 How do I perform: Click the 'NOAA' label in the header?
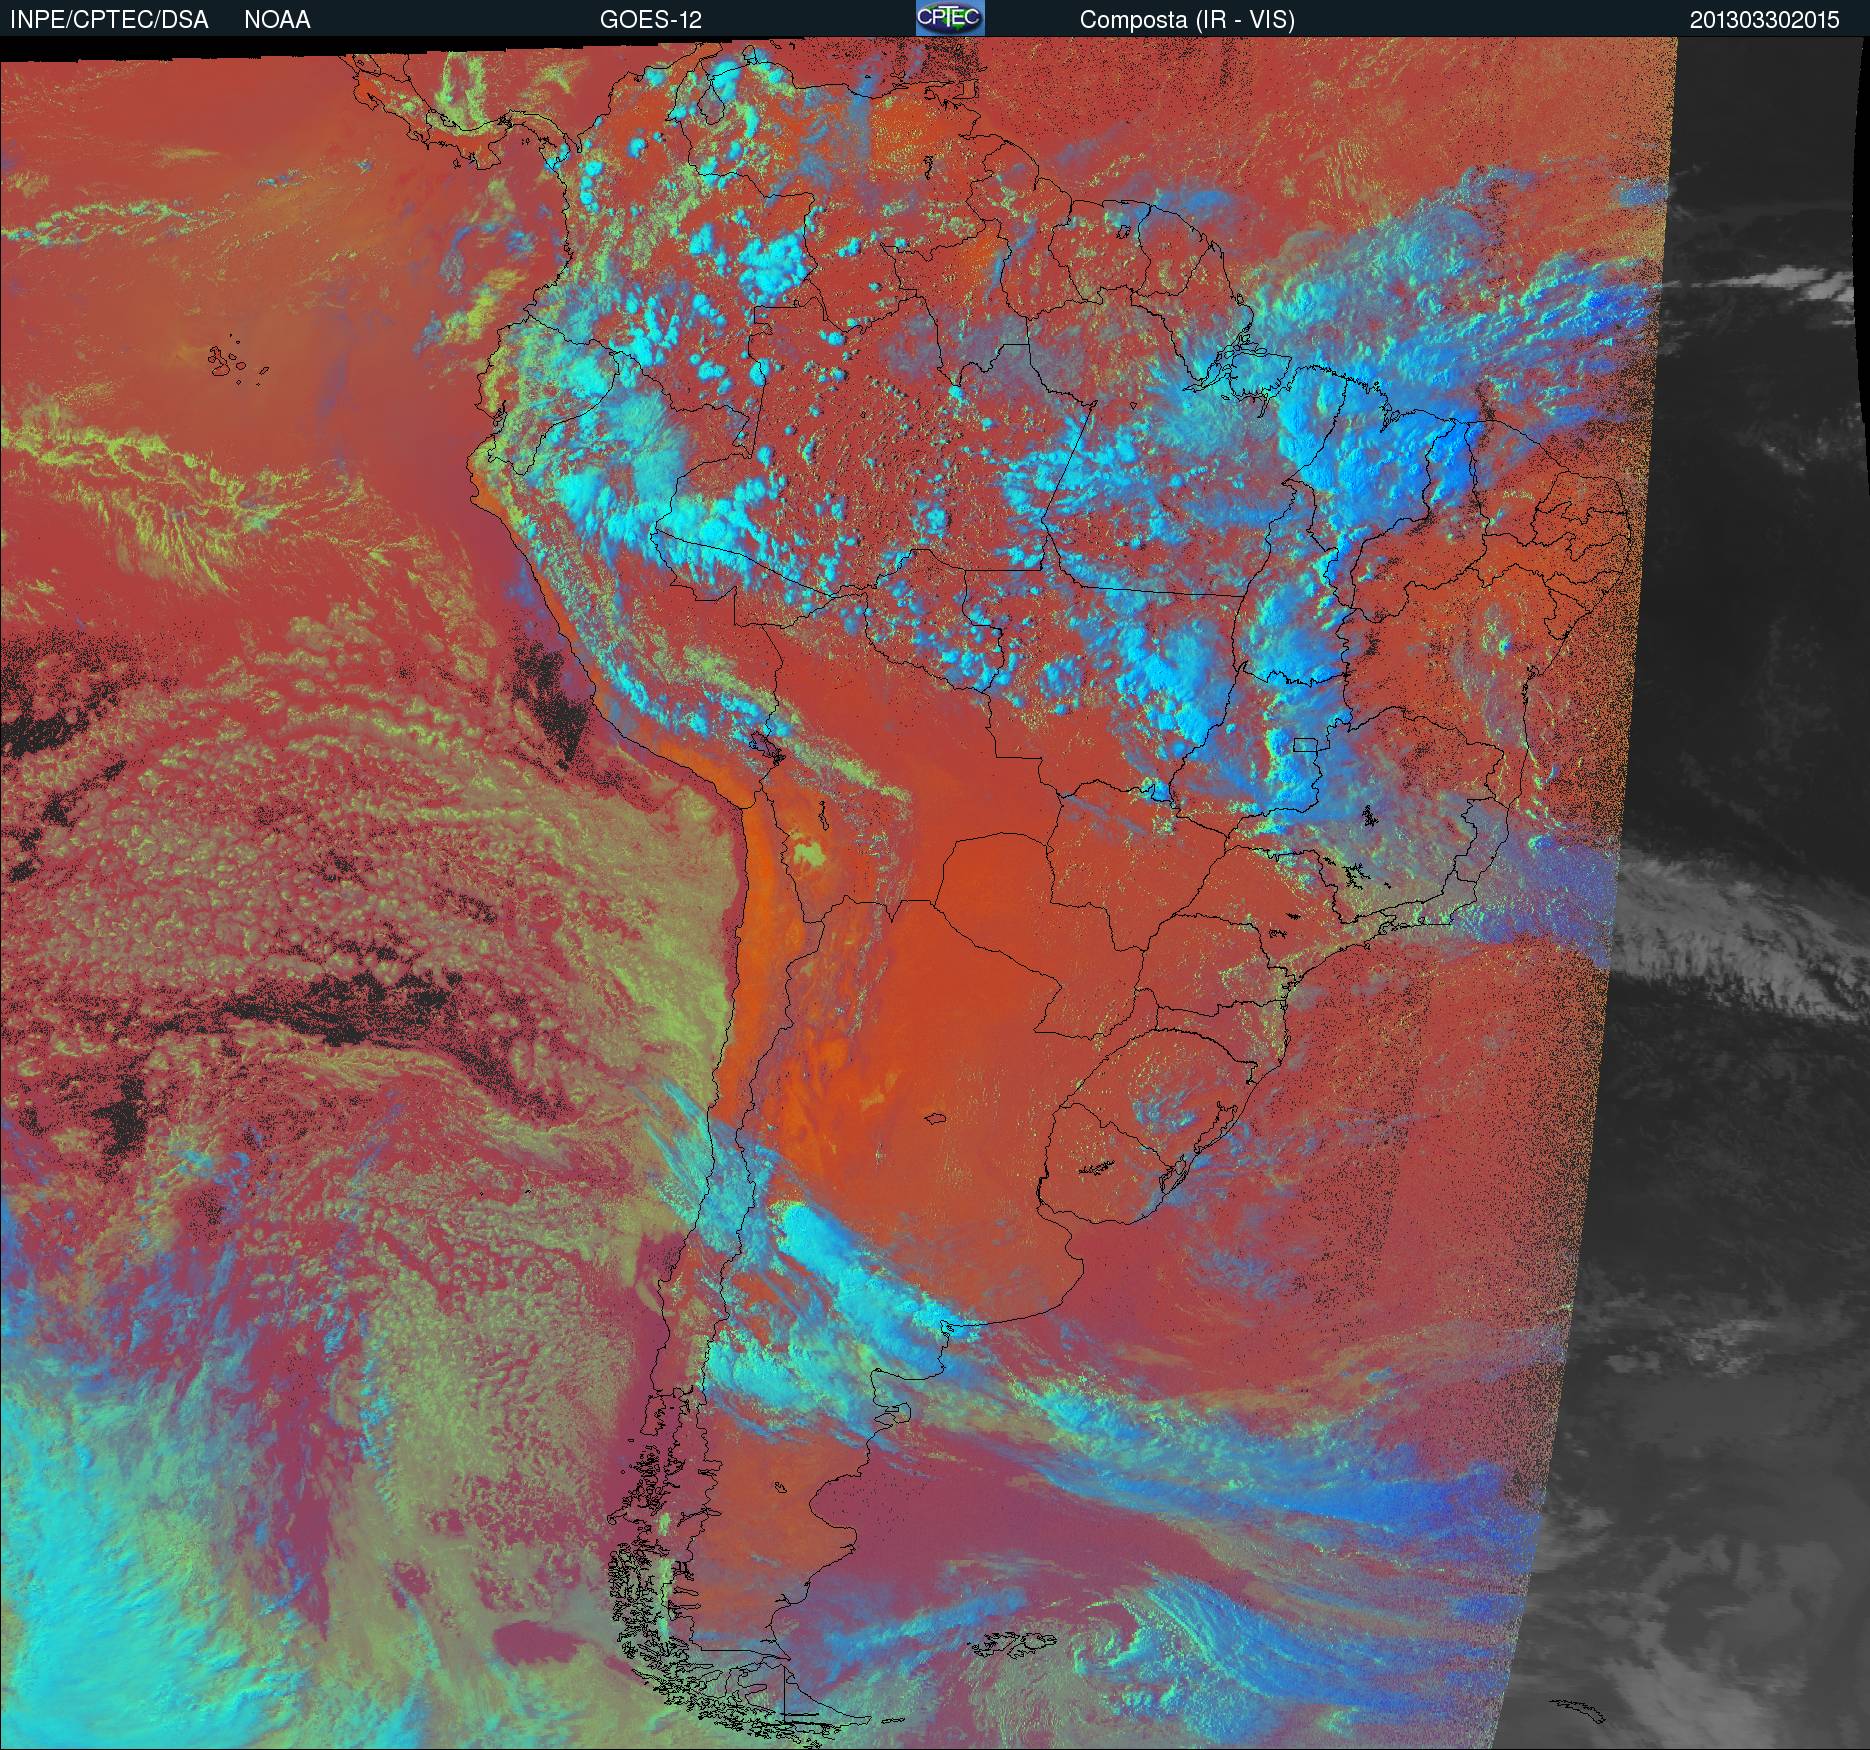277,20
